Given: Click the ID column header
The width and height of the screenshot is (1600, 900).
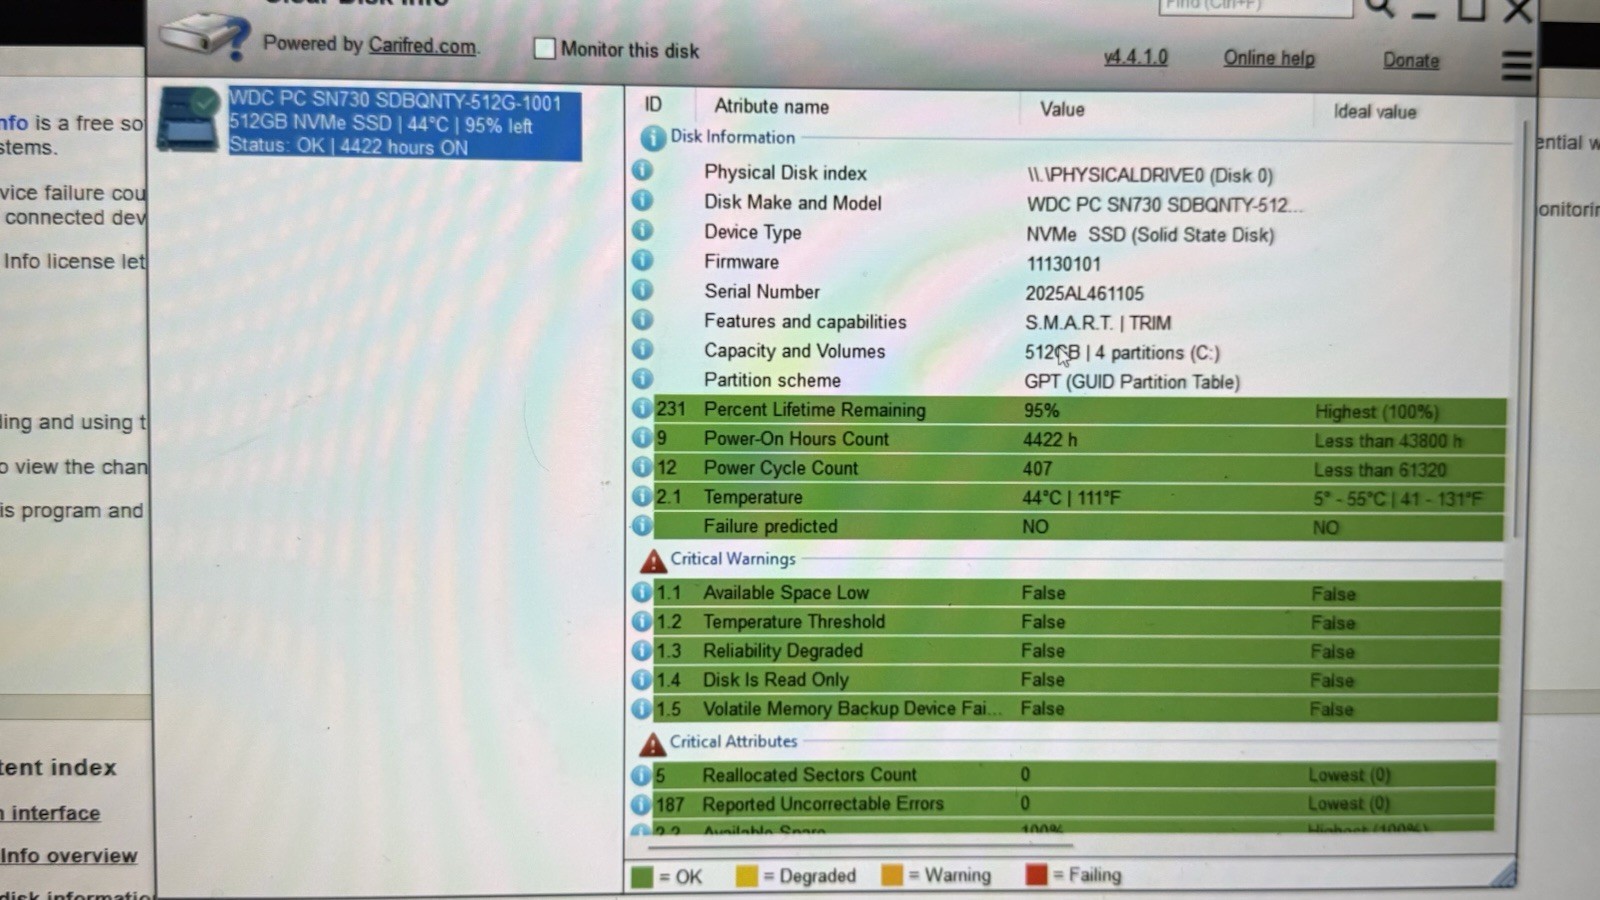Looking at the screenshot, I should click(653, 104).
